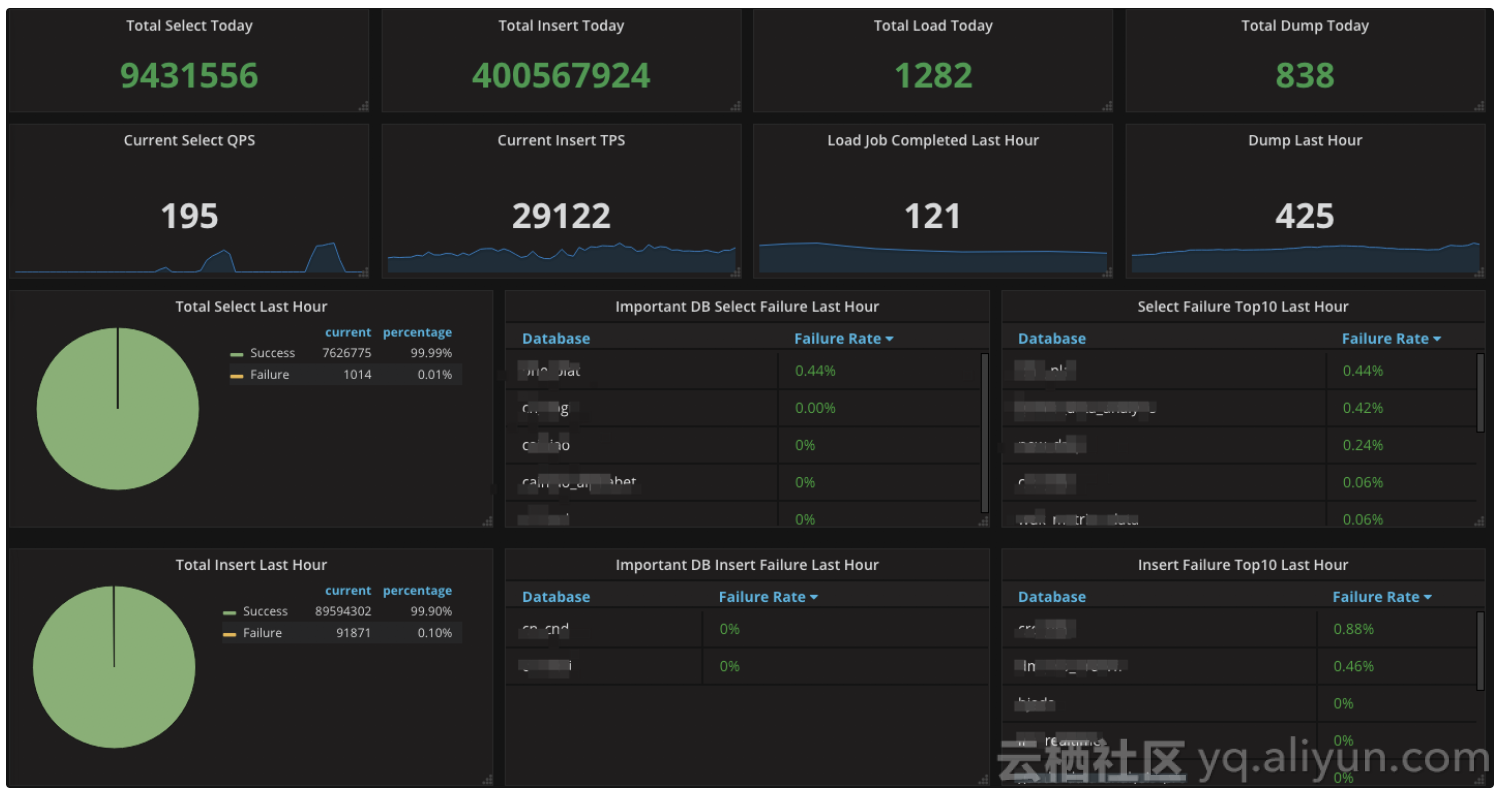Click resize handle of Total Insert Today panel

pos(735,106)
